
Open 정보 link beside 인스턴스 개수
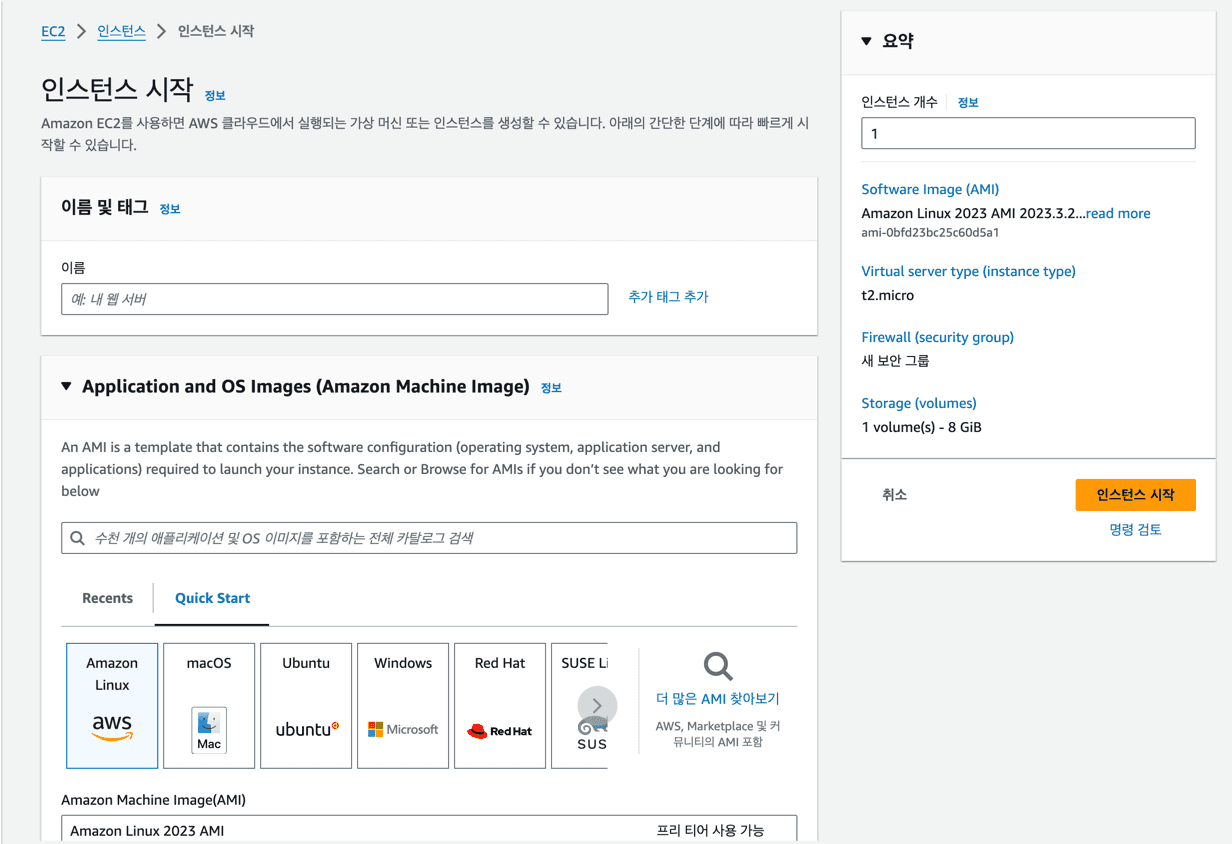[x=968, y=102]
